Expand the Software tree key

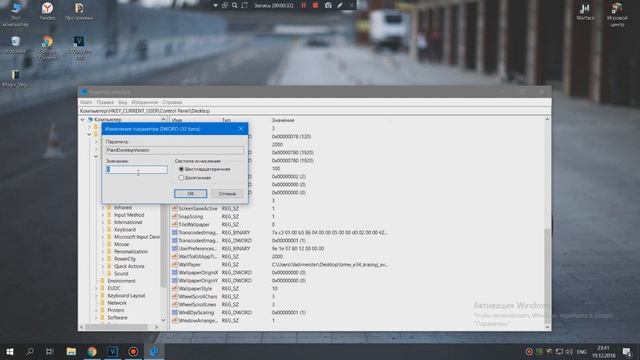(97, 318)
